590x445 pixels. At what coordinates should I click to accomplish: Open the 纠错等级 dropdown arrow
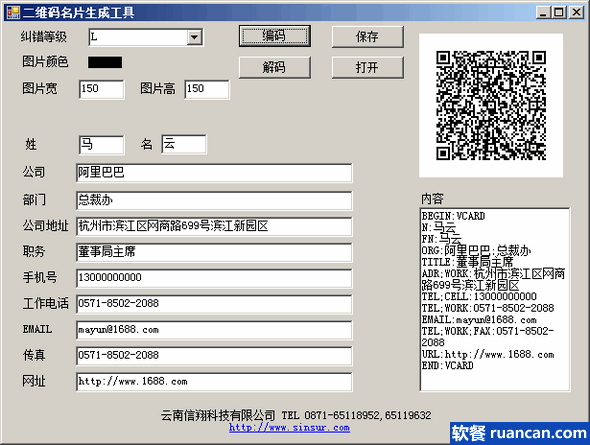(195, 37)
